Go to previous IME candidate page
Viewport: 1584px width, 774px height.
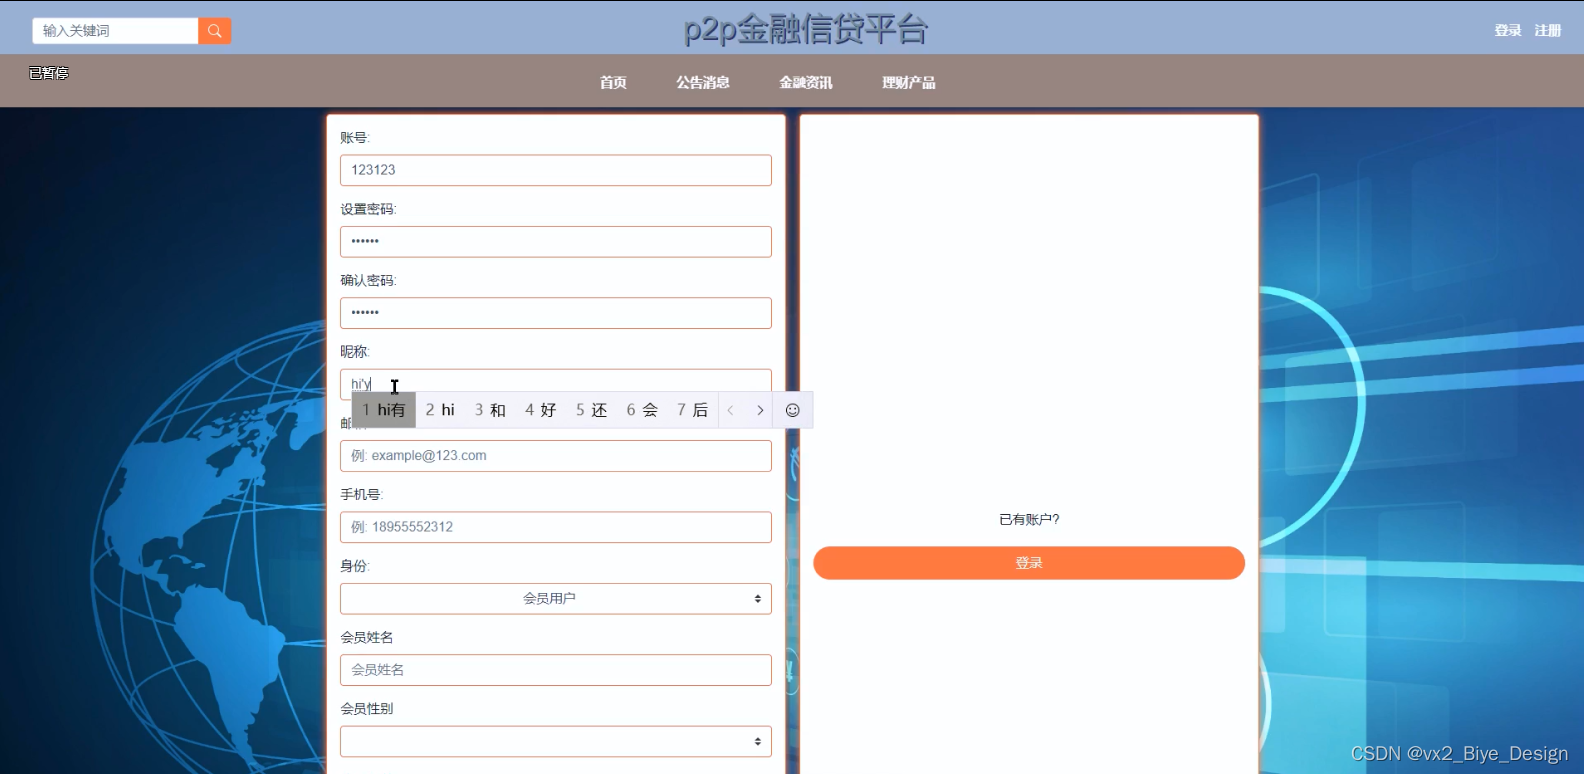(x=731, y=410)
